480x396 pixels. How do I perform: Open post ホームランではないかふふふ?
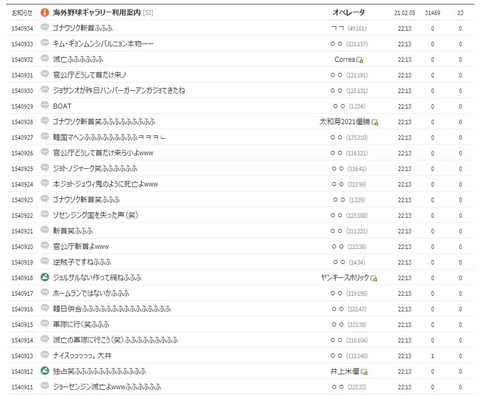coord(91,293)
